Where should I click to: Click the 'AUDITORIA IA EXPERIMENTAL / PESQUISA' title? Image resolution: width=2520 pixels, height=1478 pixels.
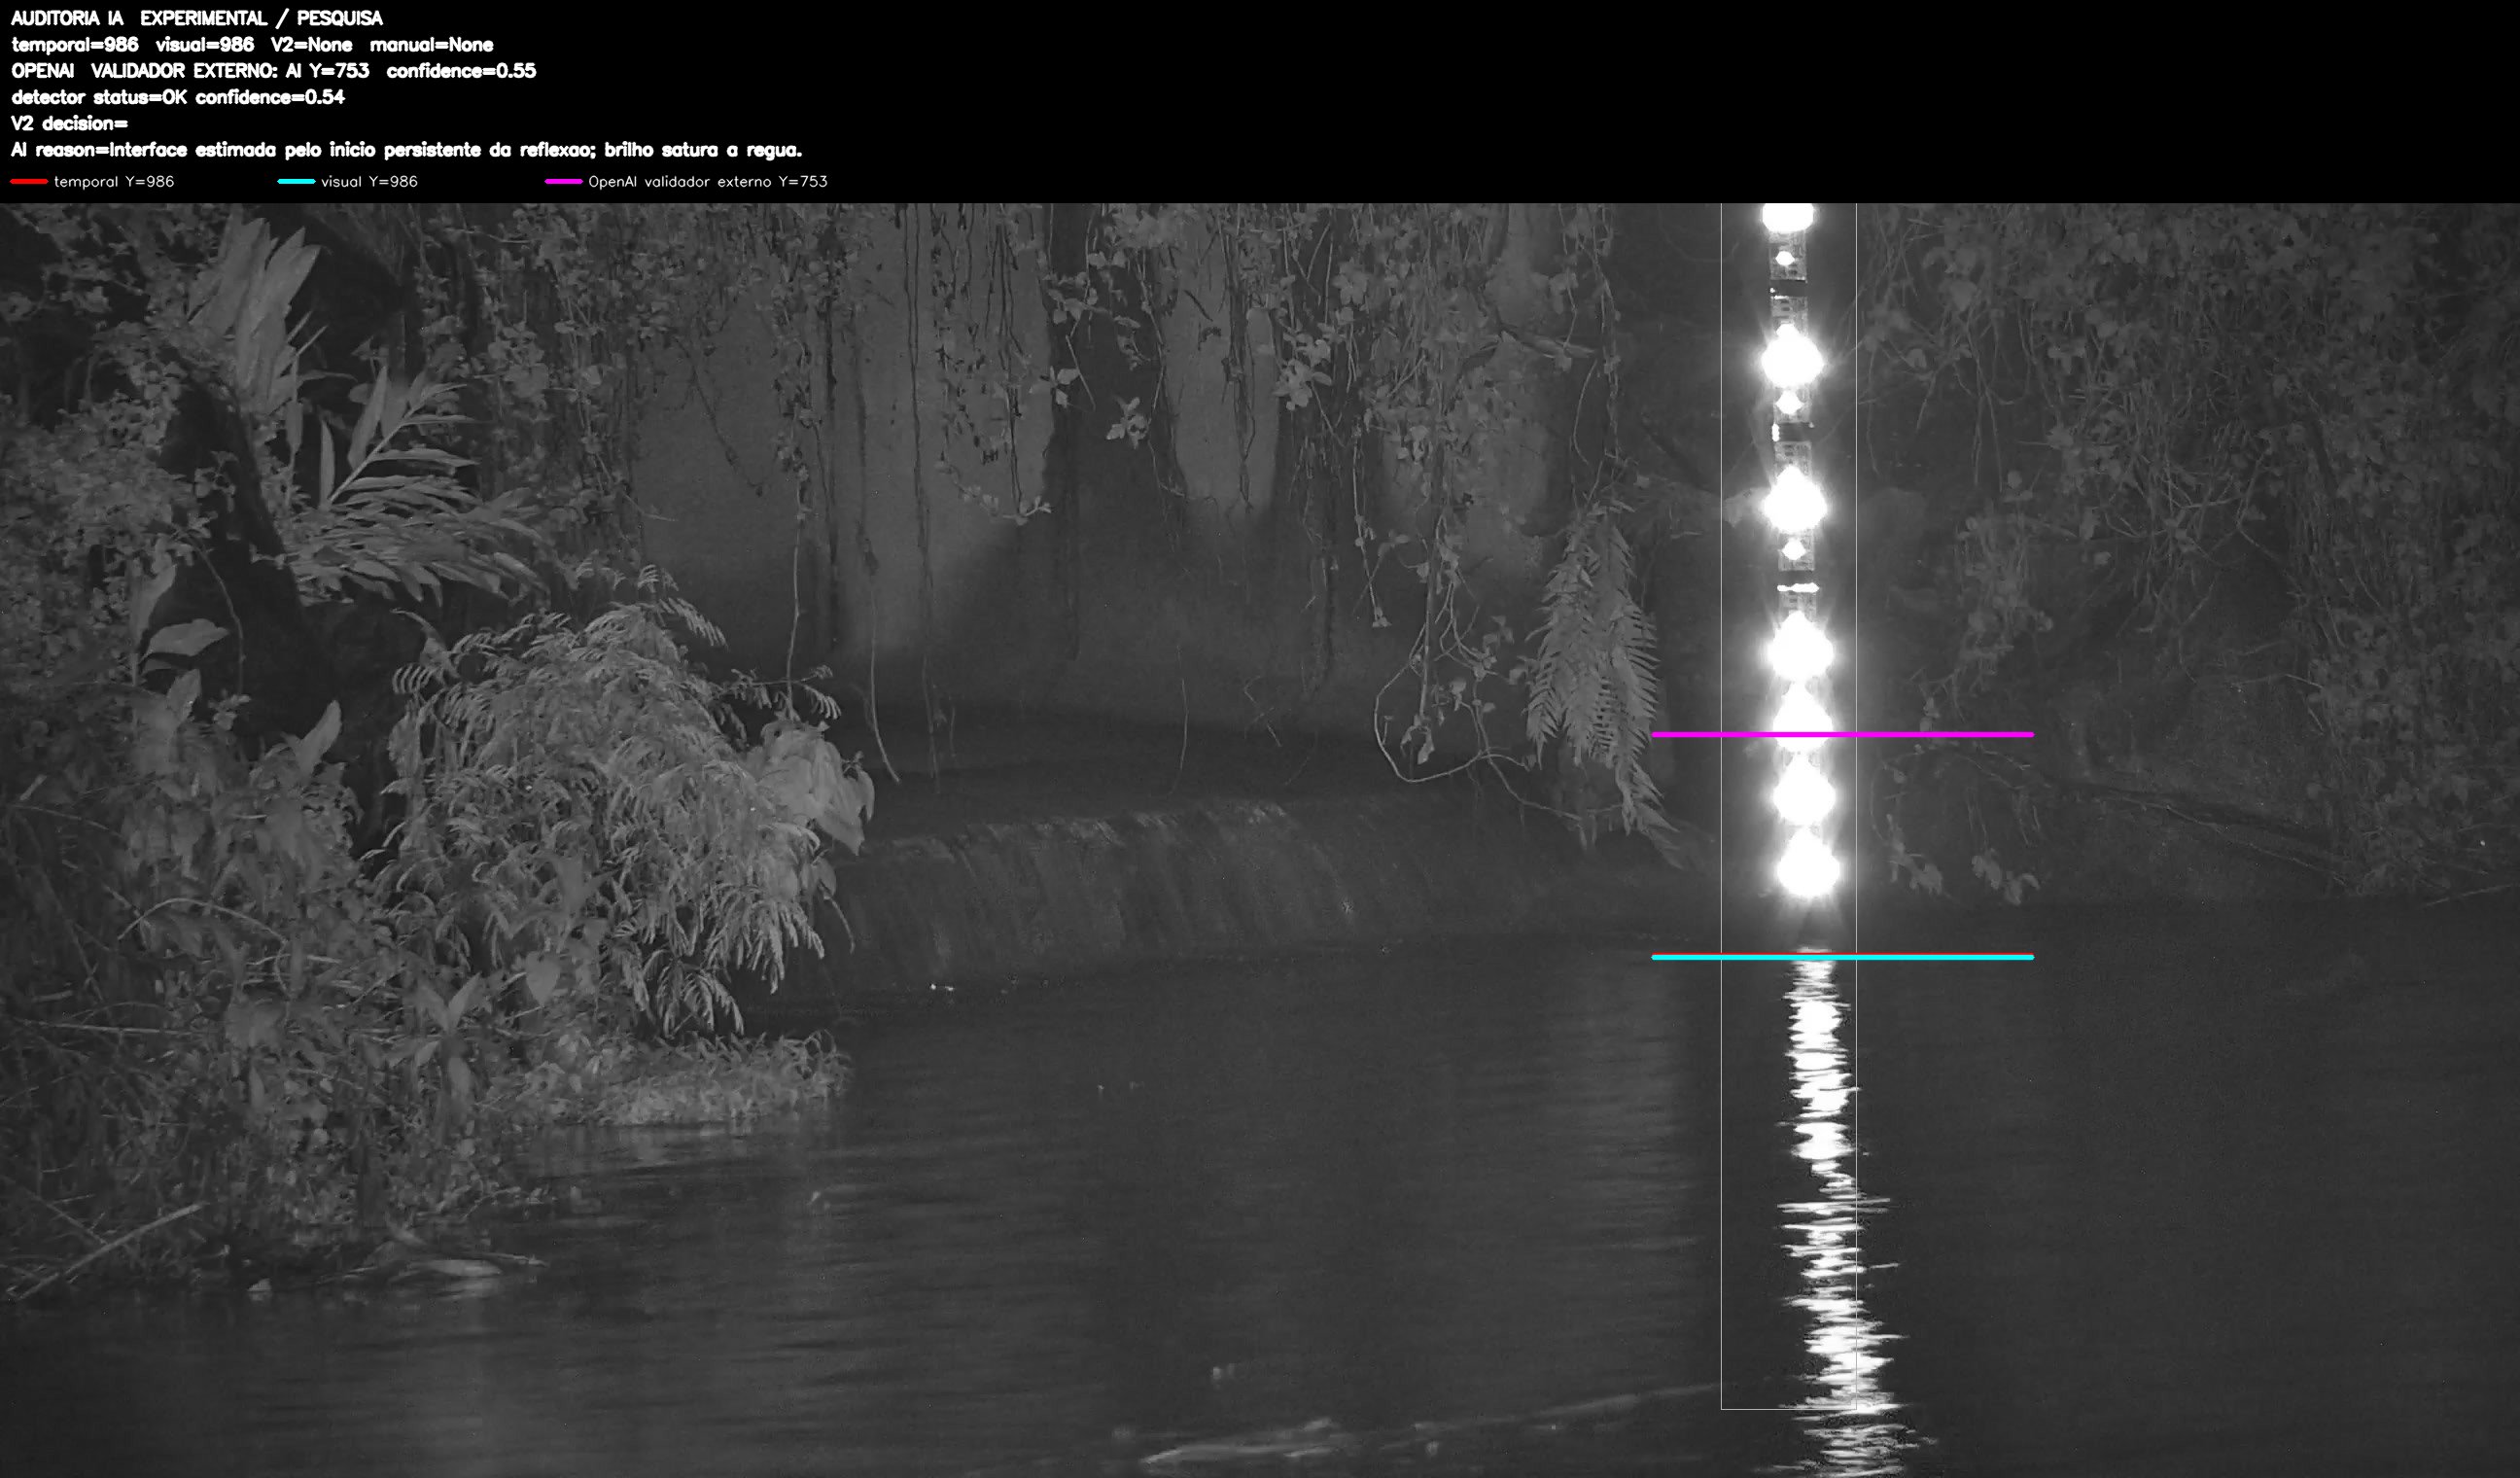197,18
